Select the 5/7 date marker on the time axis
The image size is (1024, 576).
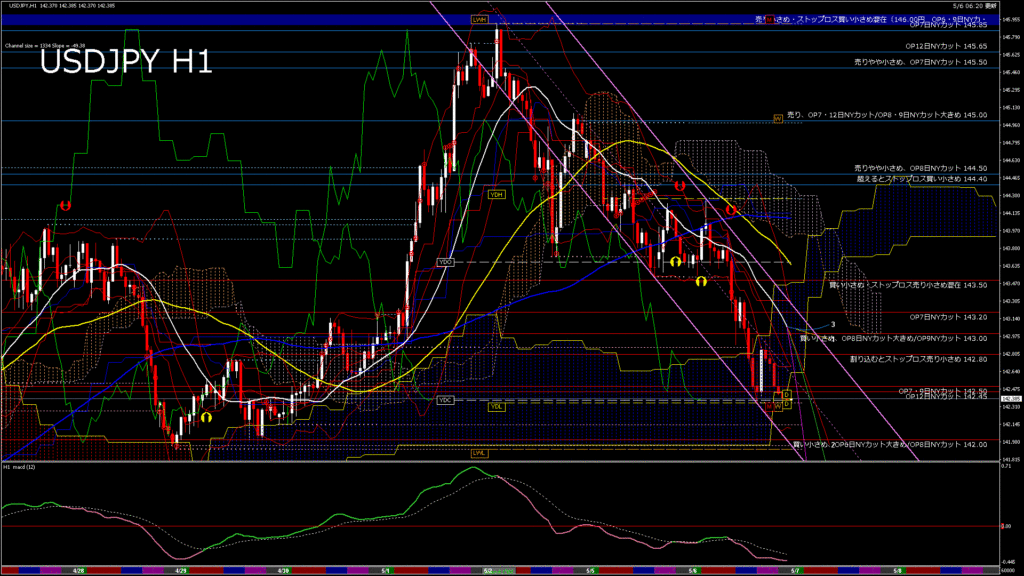794,570
